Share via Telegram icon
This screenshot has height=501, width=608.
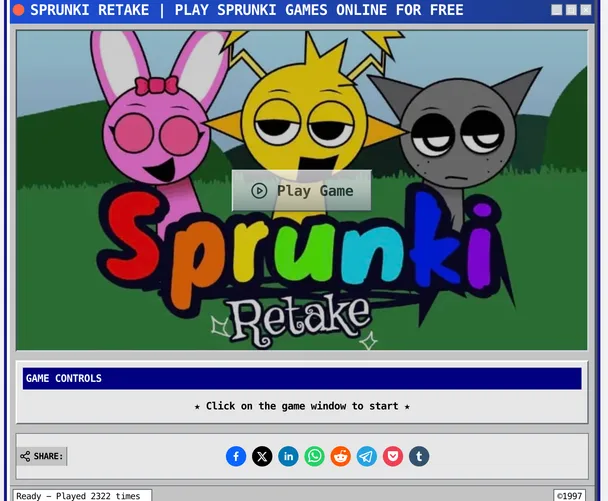click(367, 456)
